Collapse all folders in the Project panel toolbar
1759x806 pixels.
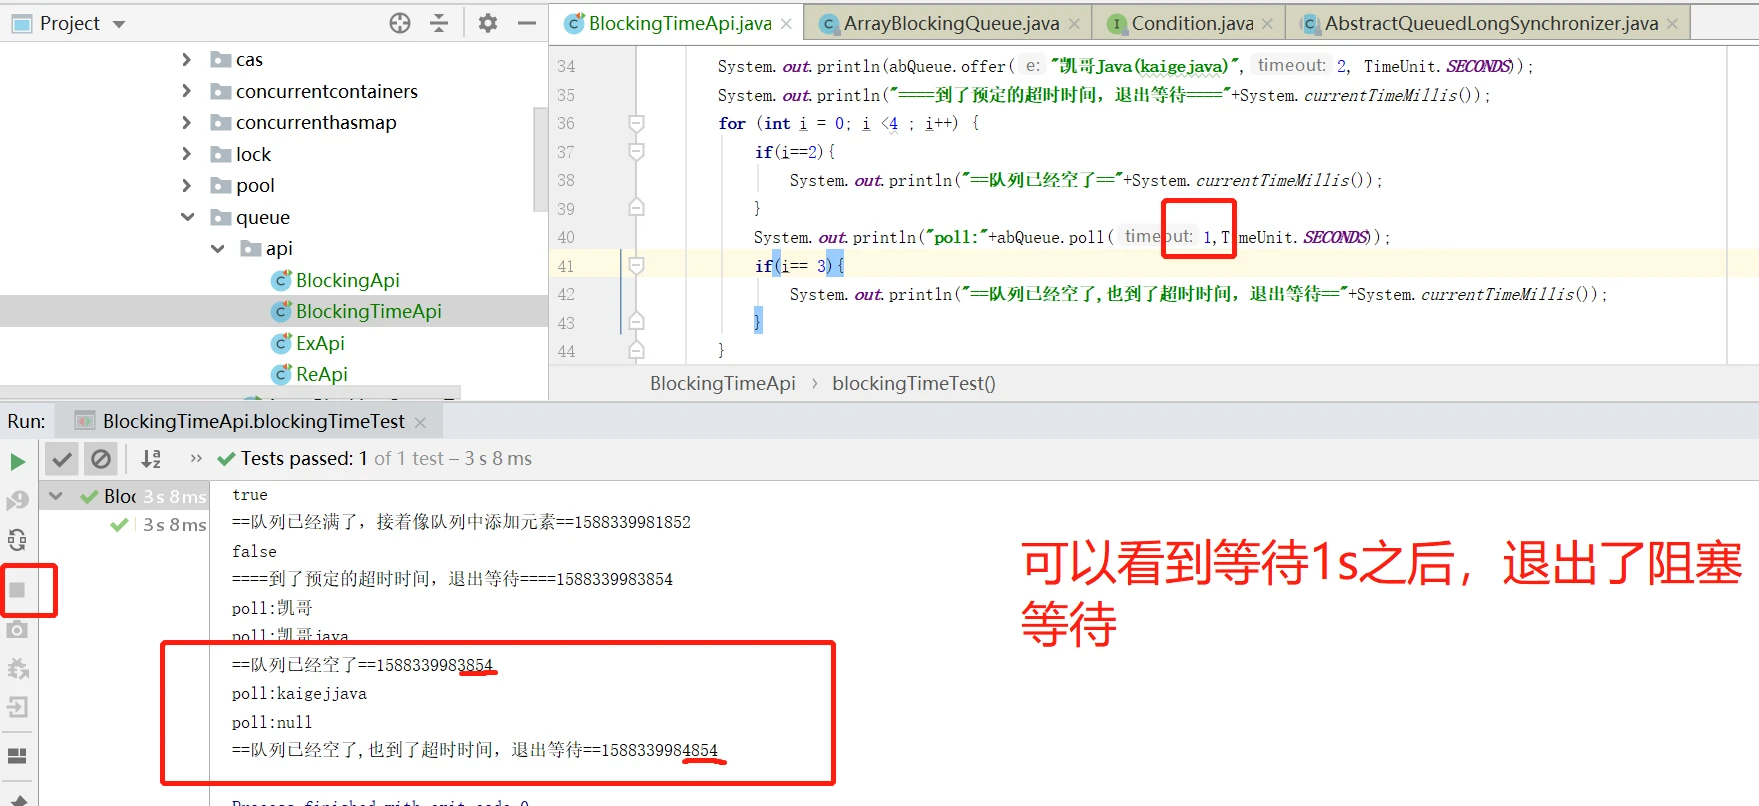click(439, 23)
